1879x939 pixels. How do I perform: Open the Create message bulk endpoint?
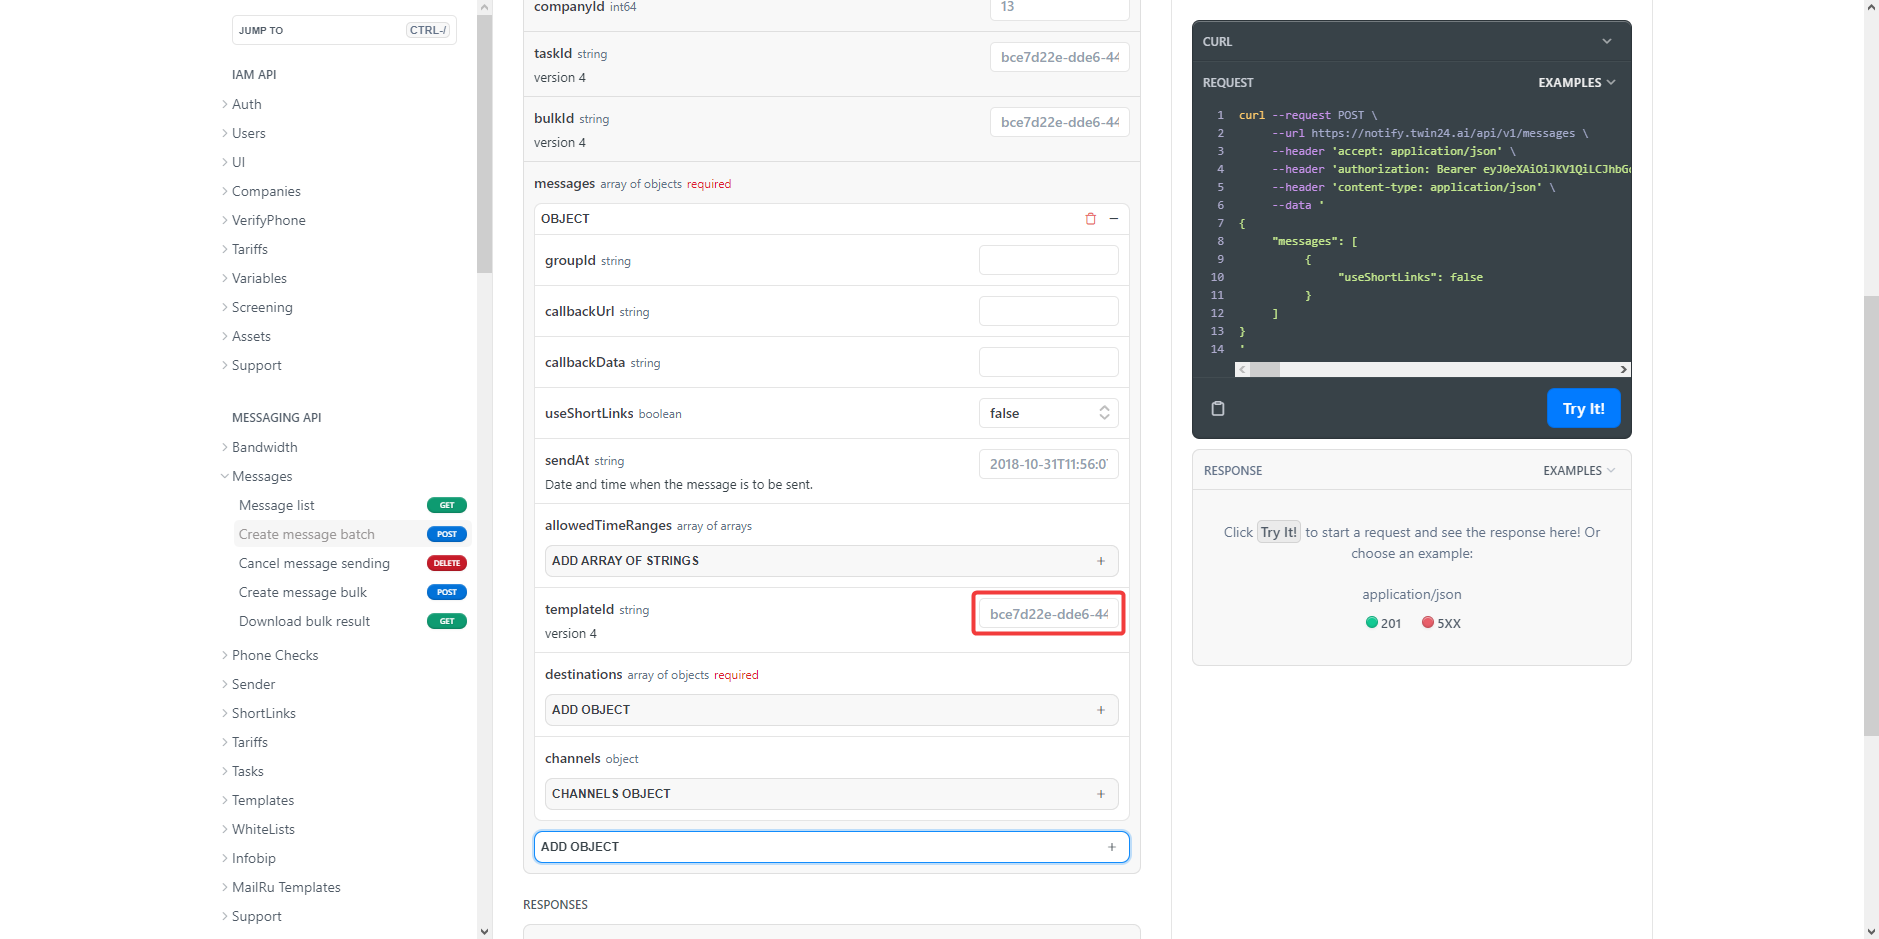[303, 592]
